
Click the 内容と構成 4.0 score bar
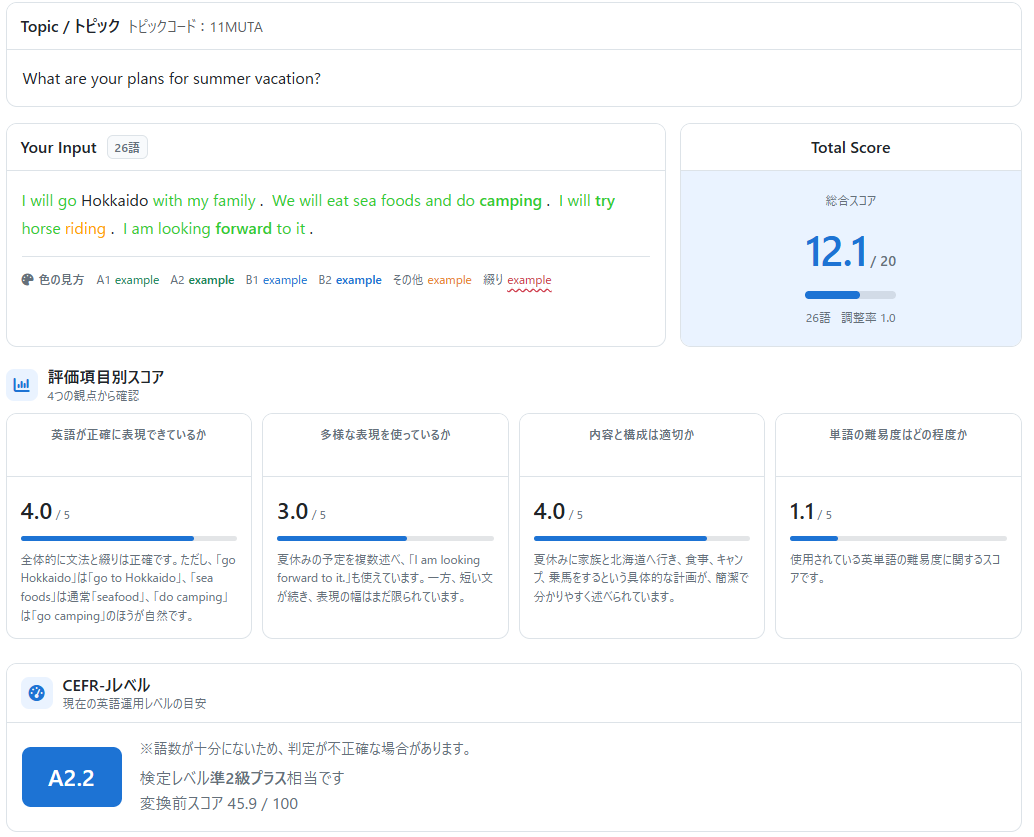point(642,538)
